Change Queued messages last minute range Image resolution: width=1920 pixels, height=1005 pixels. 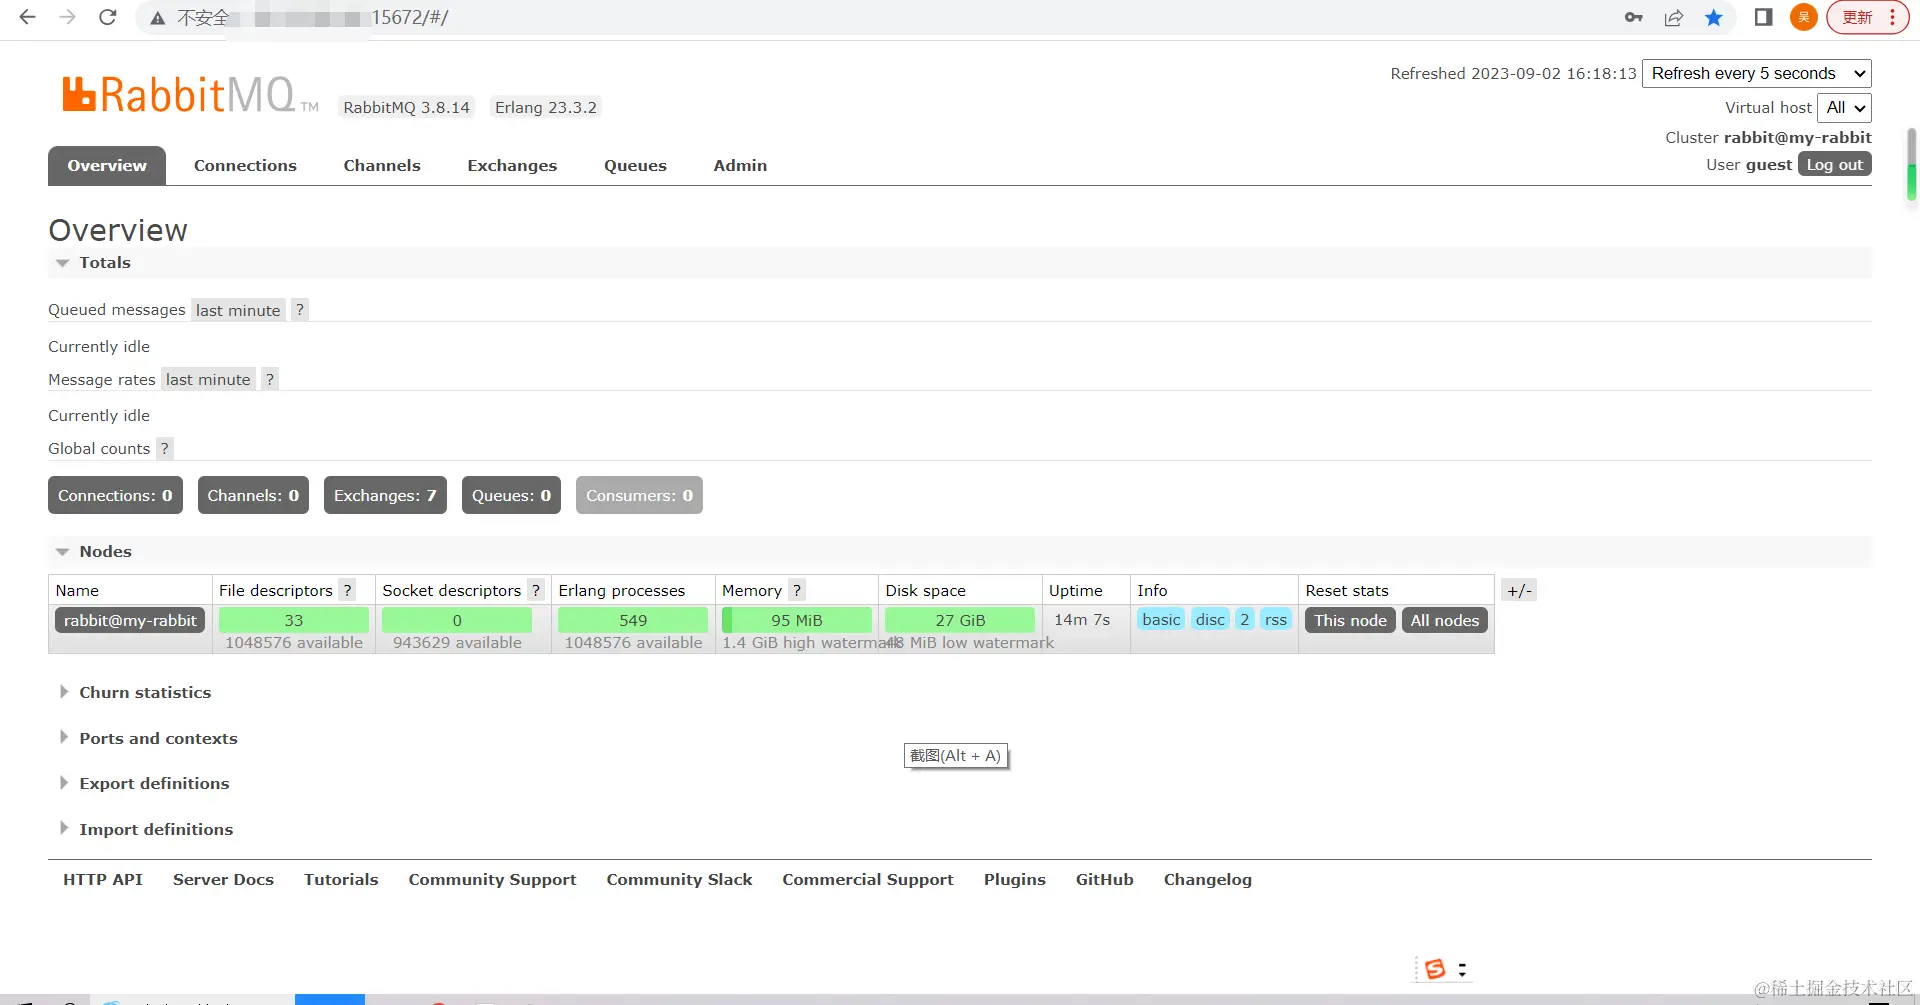click(238, 310)
